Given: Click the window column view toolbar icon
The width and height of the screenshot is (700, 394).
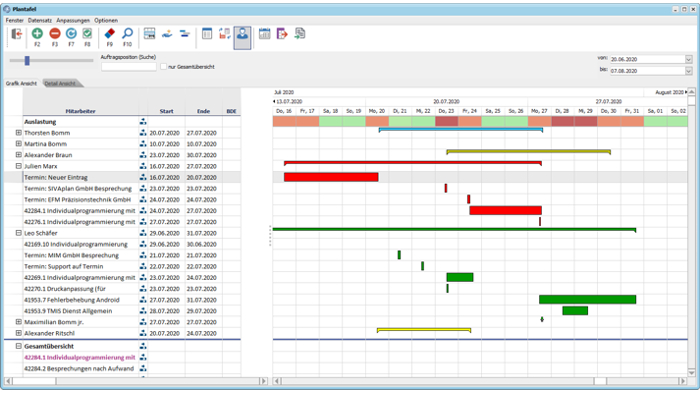Looking at the screenshot, I should click(207, 33).
